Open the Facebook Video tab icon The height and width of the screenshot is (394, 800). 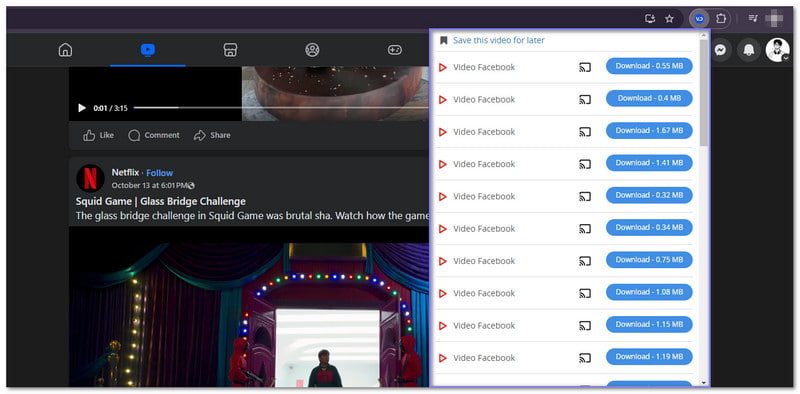click(x=148, y=50)
